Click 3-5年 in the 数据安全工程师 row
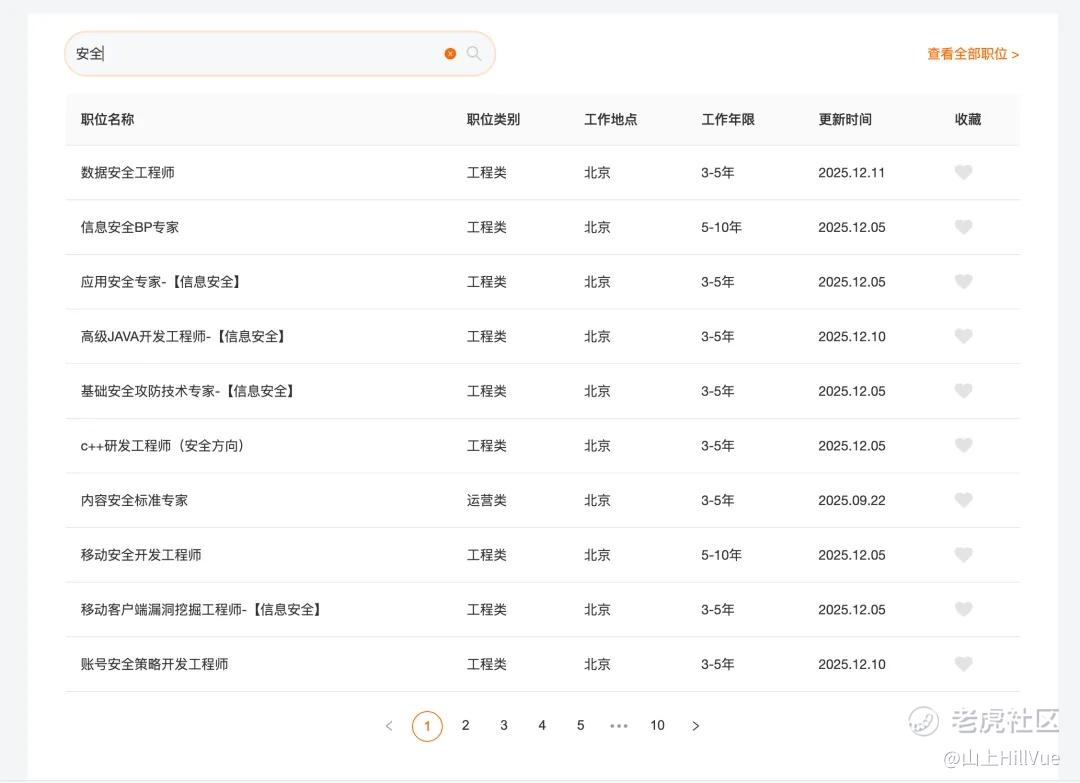Screen dimensions: 1080x783 718,172
